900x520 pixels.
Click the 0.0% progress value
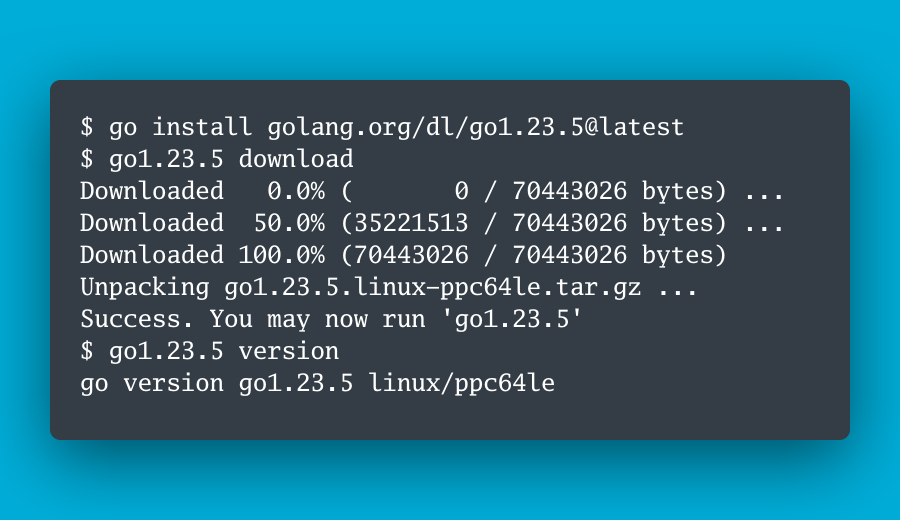pyautogui.click(x=296, y=191)
